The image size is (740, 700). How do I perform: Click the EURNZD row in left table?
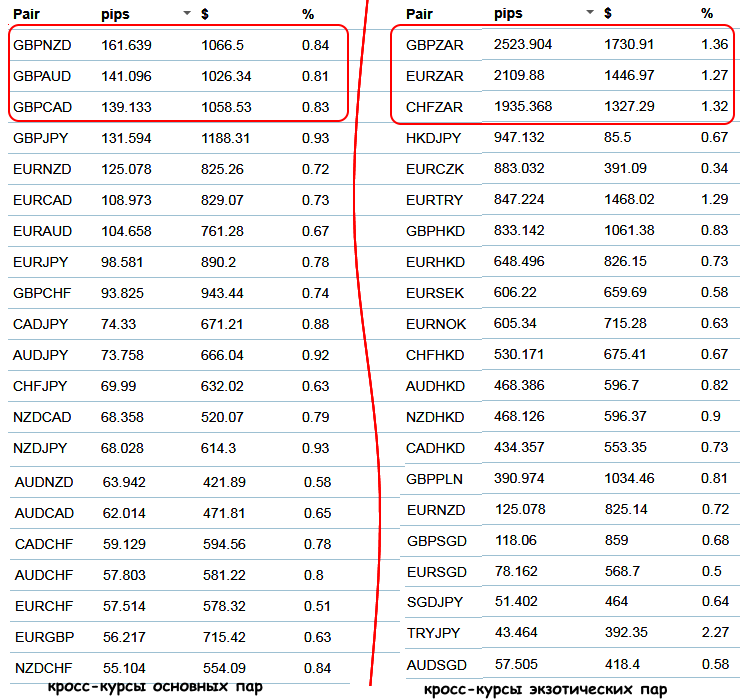(179, 169)
